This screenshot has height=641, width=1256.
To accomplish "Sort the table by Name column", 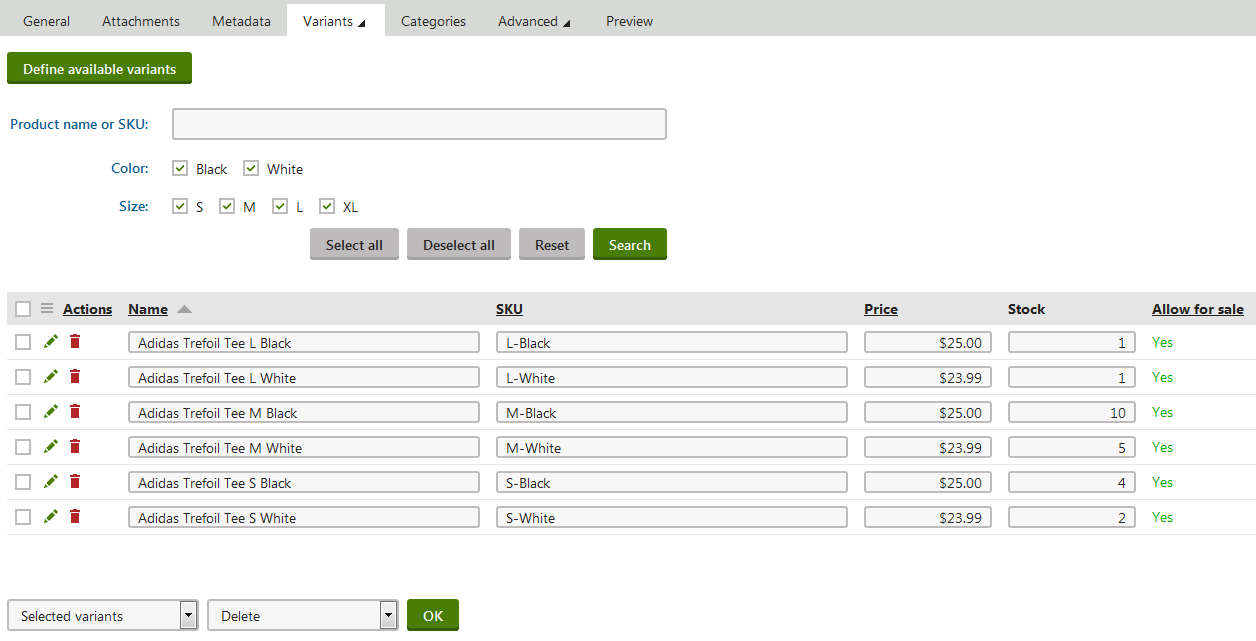I will [148, 309].
